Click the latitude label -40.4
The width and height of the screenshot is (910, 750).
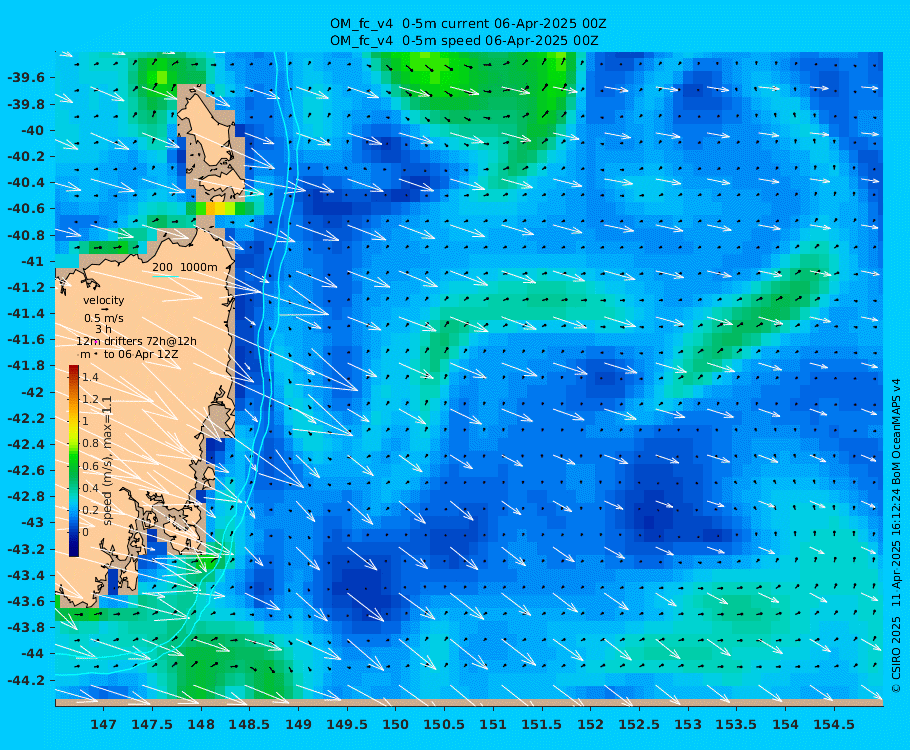(26, 183)
